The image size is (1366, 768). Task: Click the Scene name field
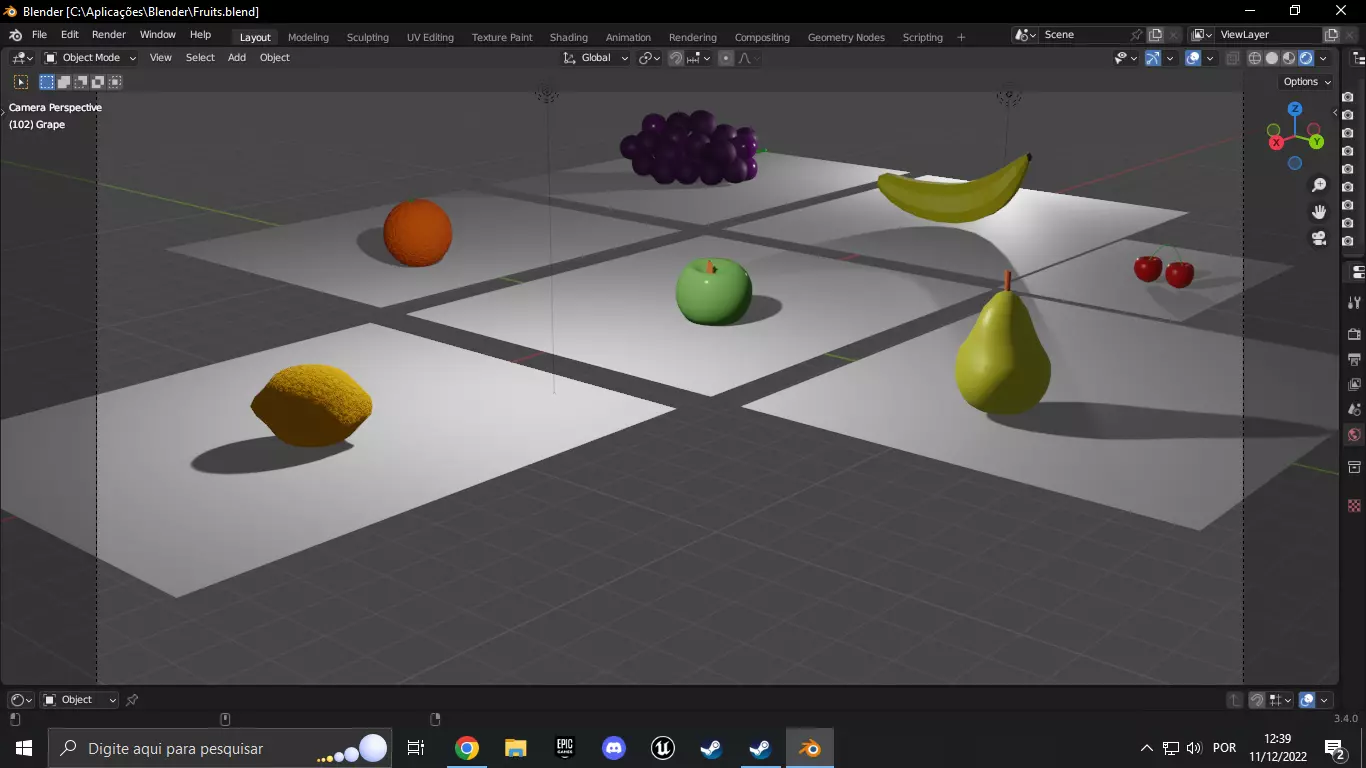tap(1085, 35)
